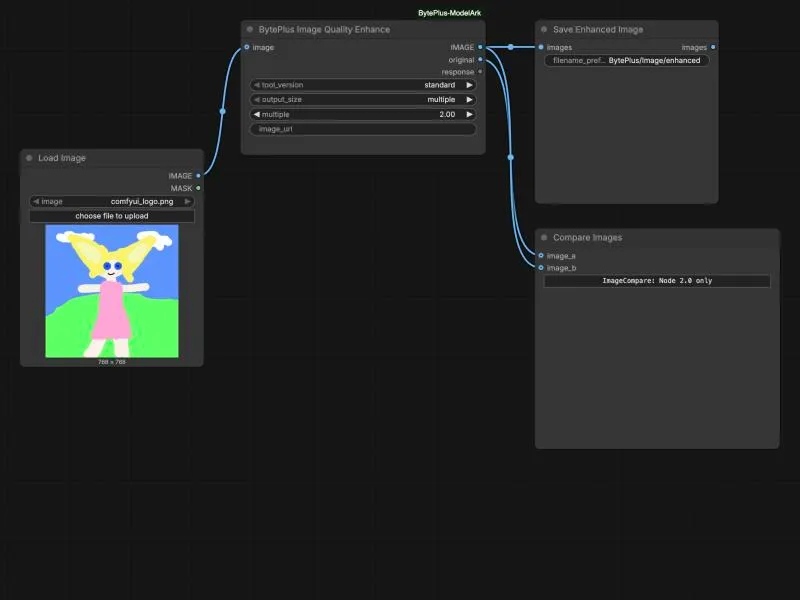Click the response output socket on Quality Enhance

480,72
